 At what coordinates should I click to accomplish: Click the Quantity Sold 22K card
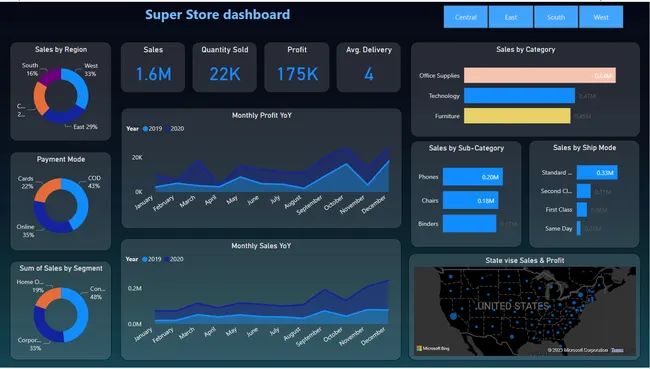(x=225, y=67)
